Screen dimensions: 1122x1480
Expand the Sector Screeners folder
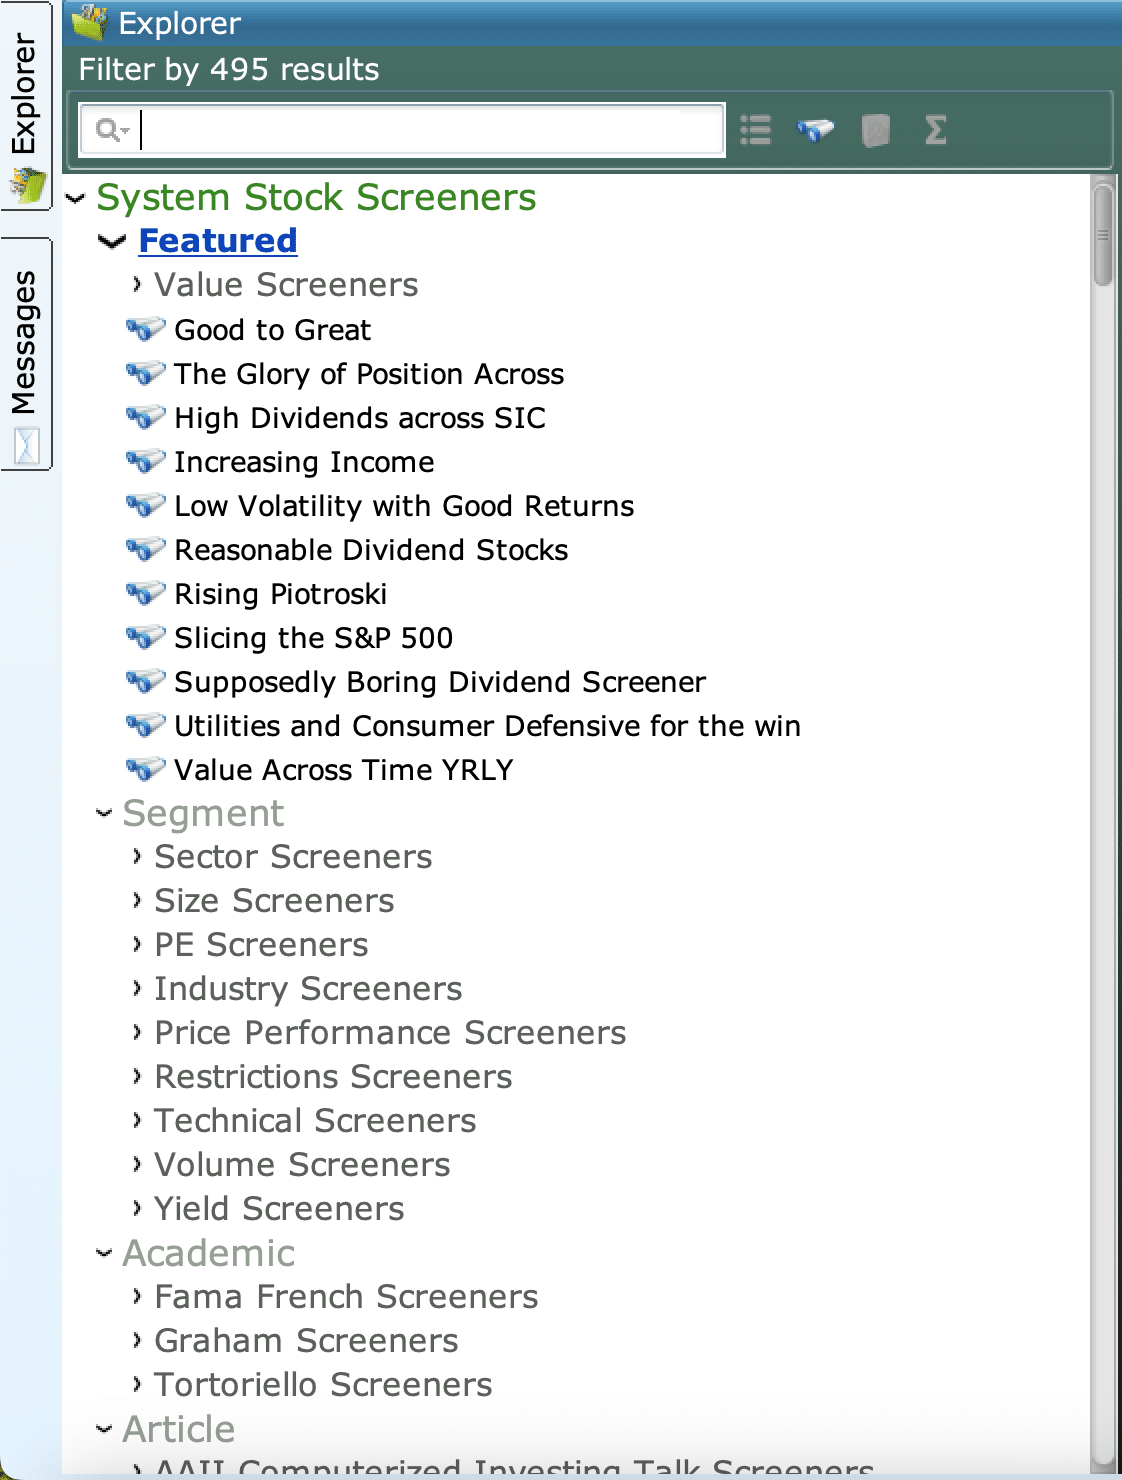[x=137, y=857]
